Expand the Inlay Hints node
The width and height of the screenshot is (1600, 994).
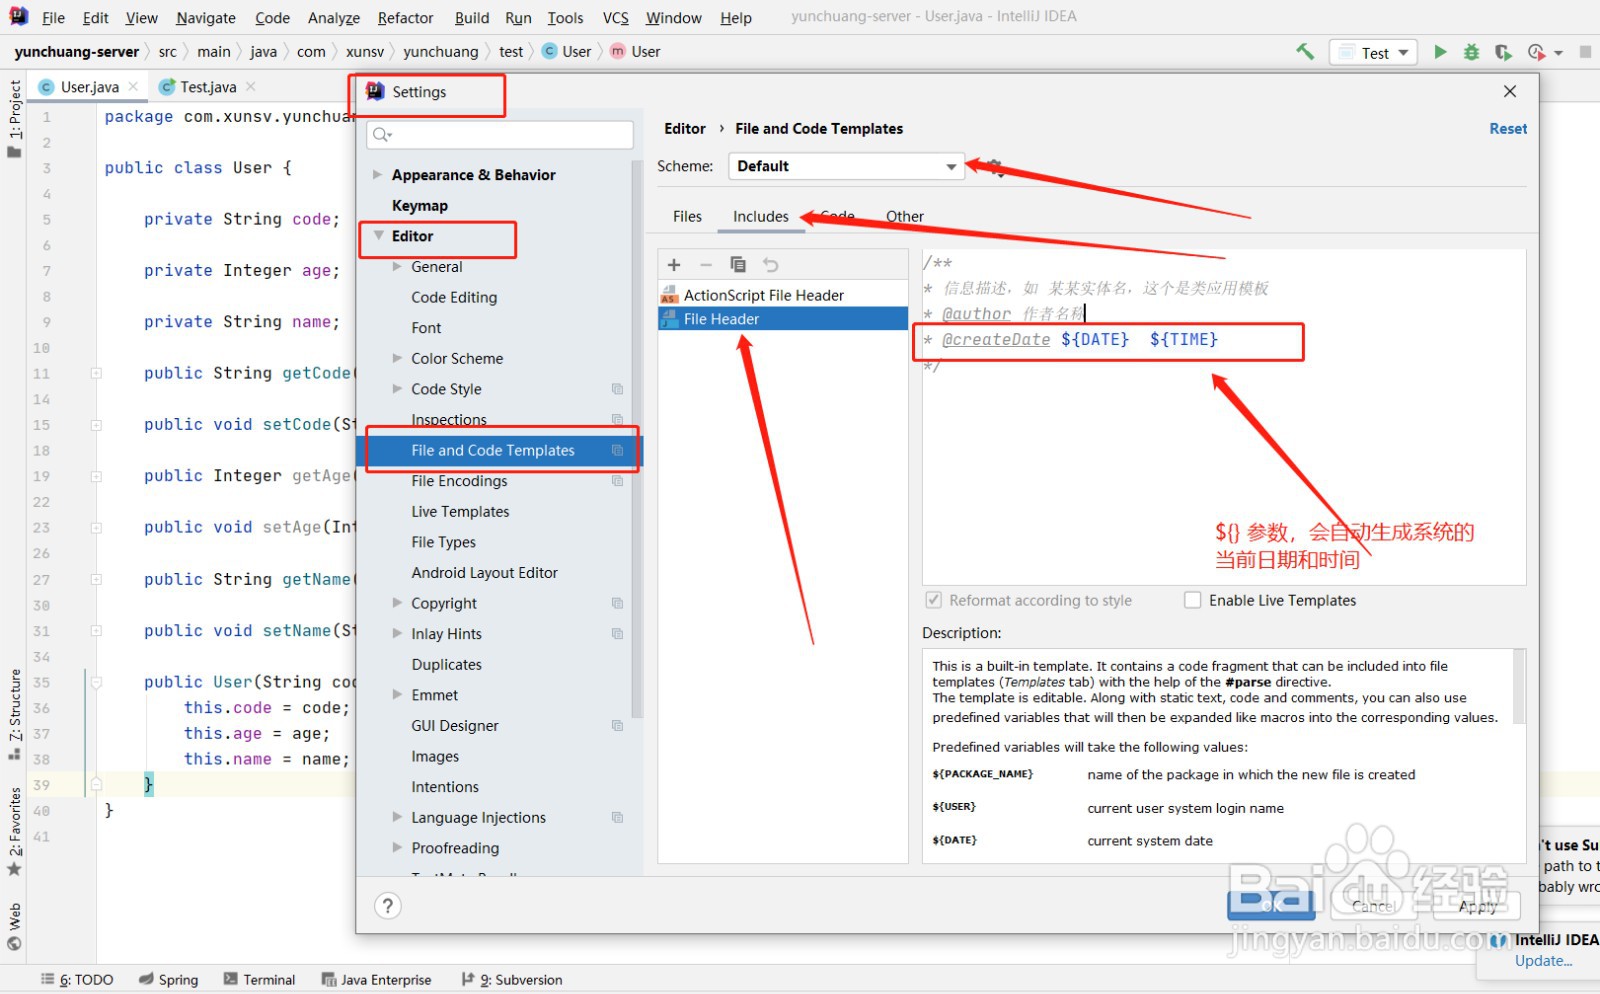pos(397,634)
